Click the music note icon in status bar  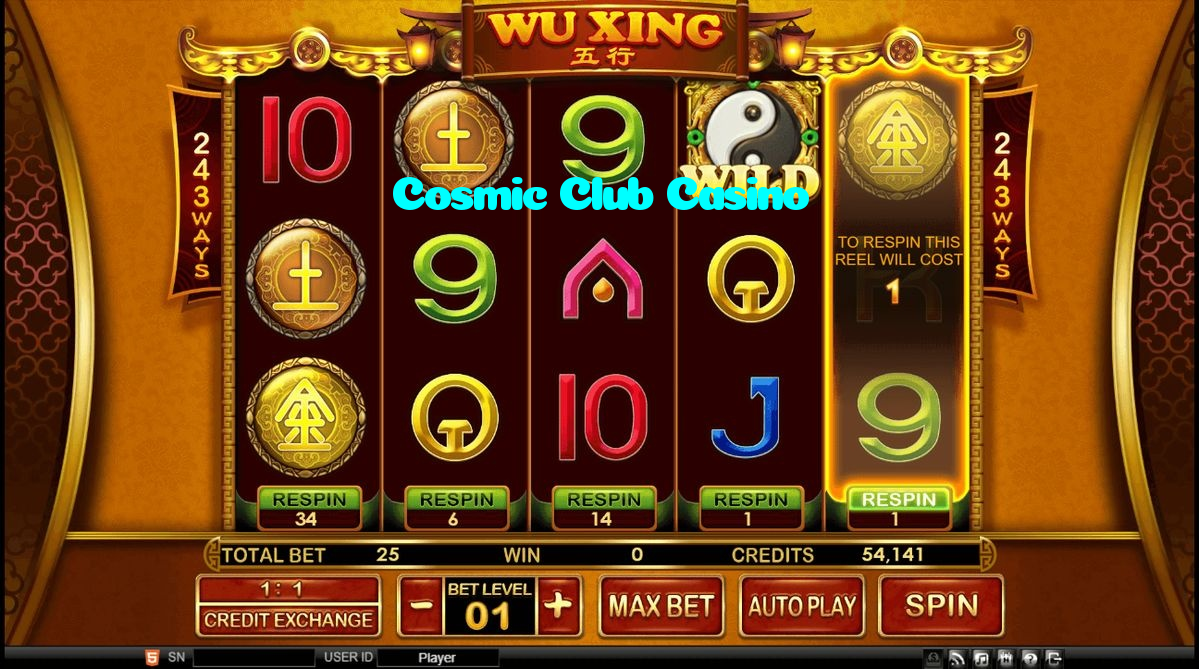[981, 658]
